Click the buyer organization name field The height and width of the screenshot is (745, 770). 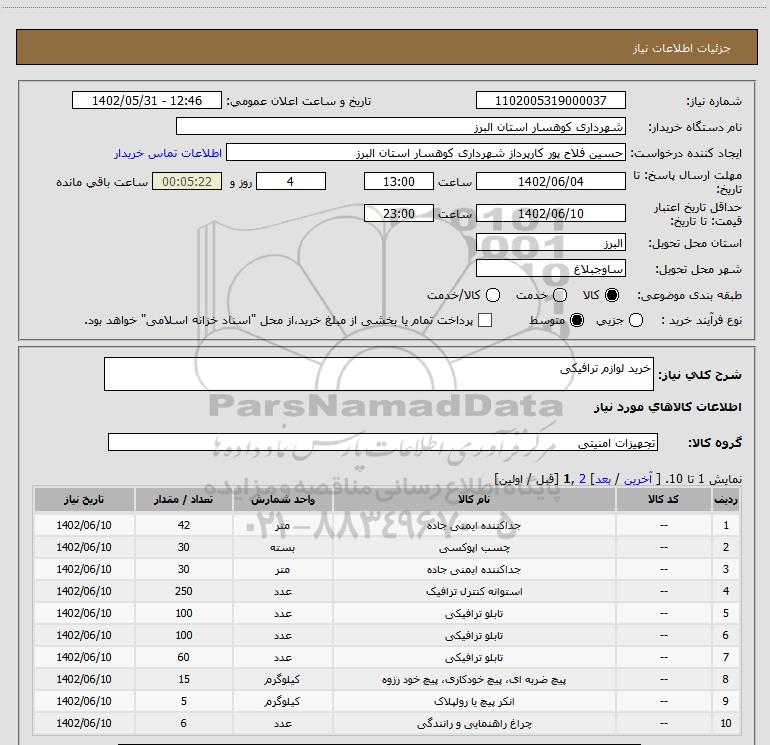(401, 126)
